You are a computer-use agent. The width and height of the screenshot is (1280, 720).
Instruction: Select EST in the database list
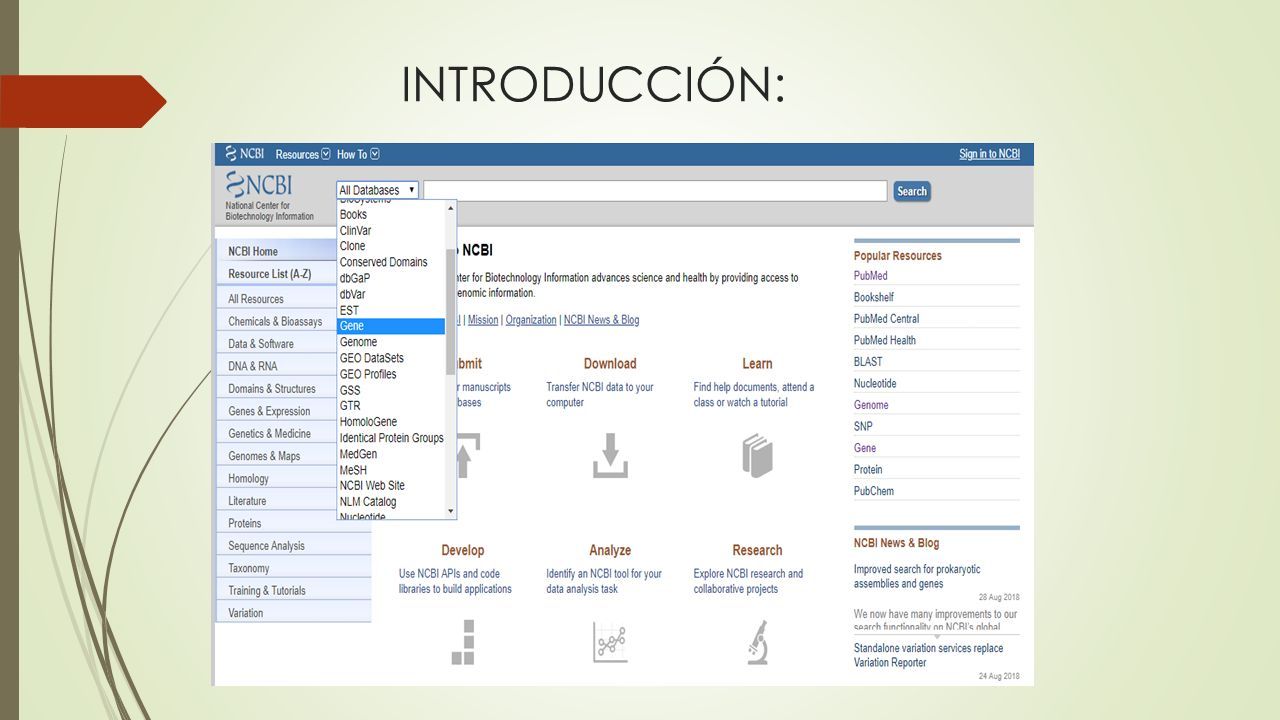[x=391, y=310]
